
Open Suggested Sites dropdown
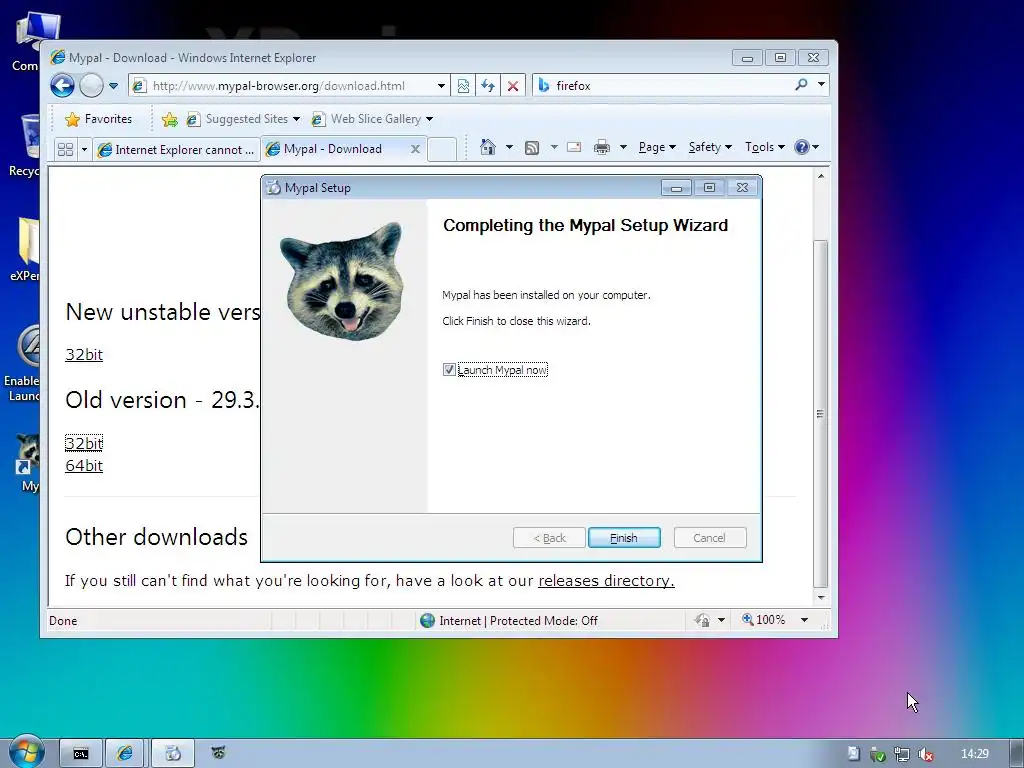[x=243, y=119]
